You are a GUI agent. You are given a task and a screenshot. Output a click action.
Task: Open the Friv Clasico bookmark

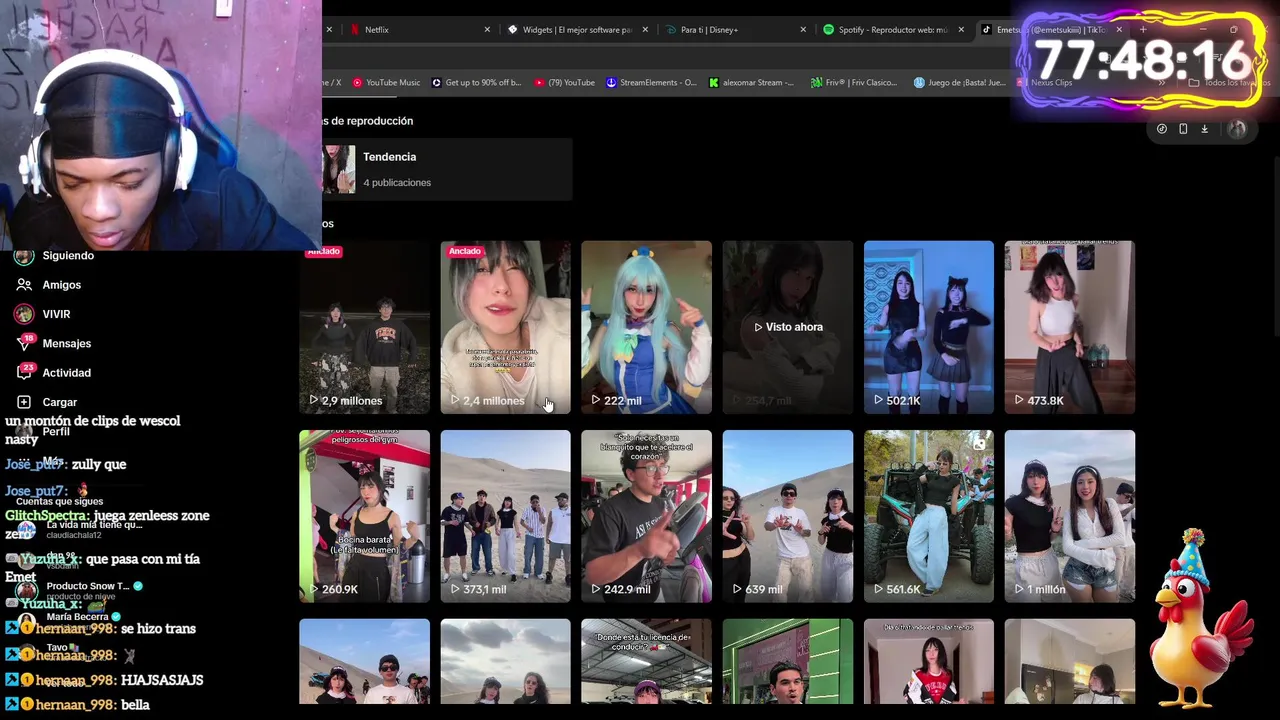854,83
